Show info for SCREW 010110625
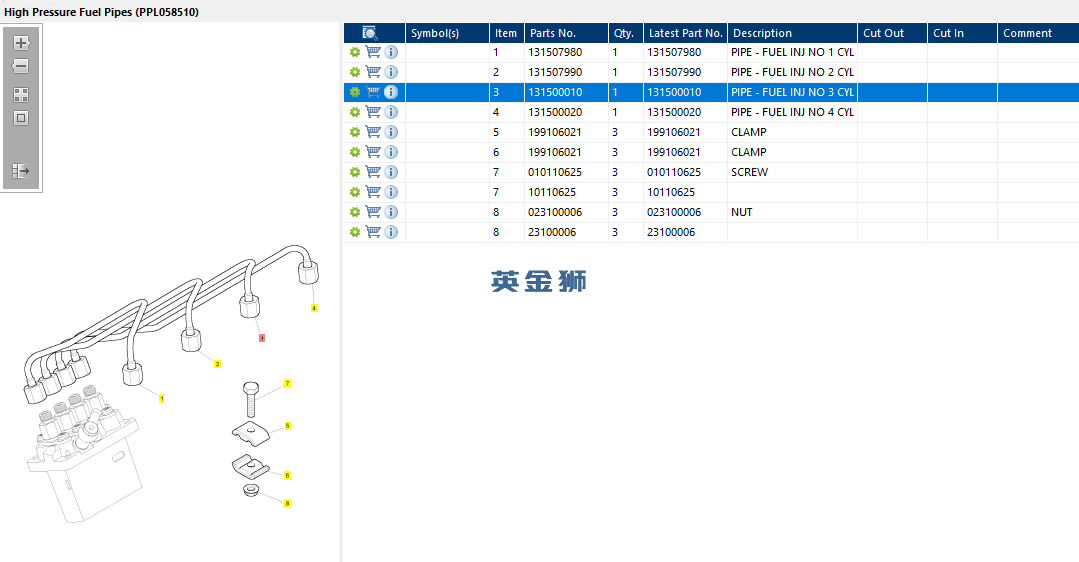The width and height of the screenshot is (1079, 562). pyautogui.click(x=391, y=172)
